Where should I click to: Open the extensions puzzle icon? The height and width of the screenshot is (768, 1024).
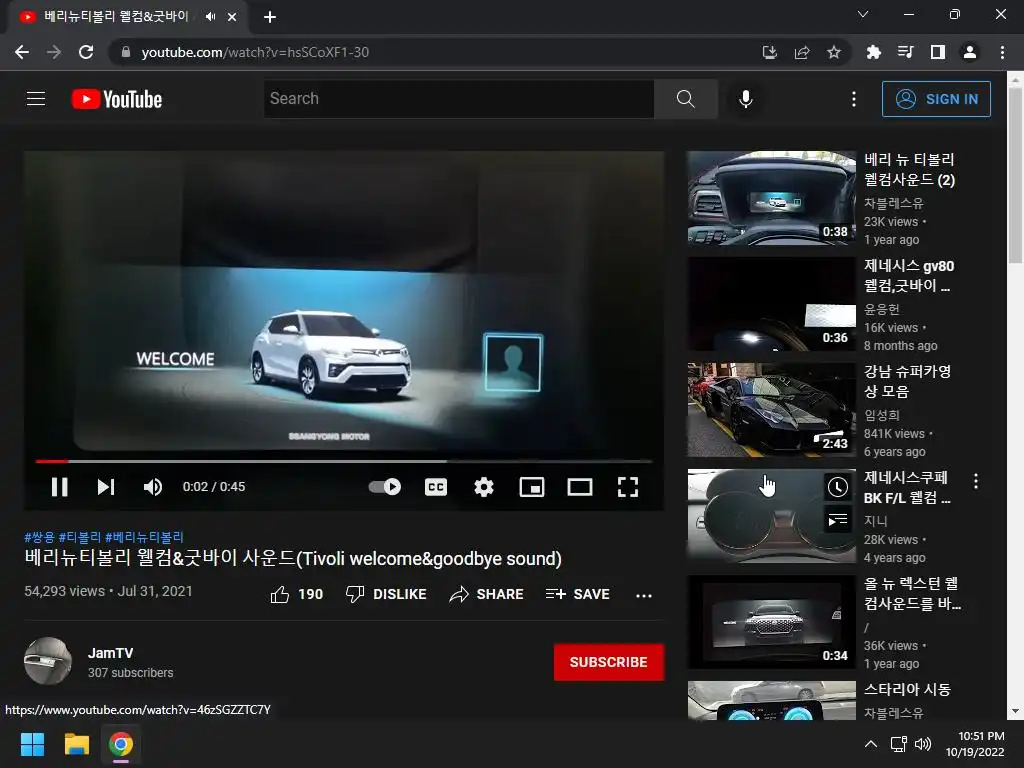click(x=873, y=52)
